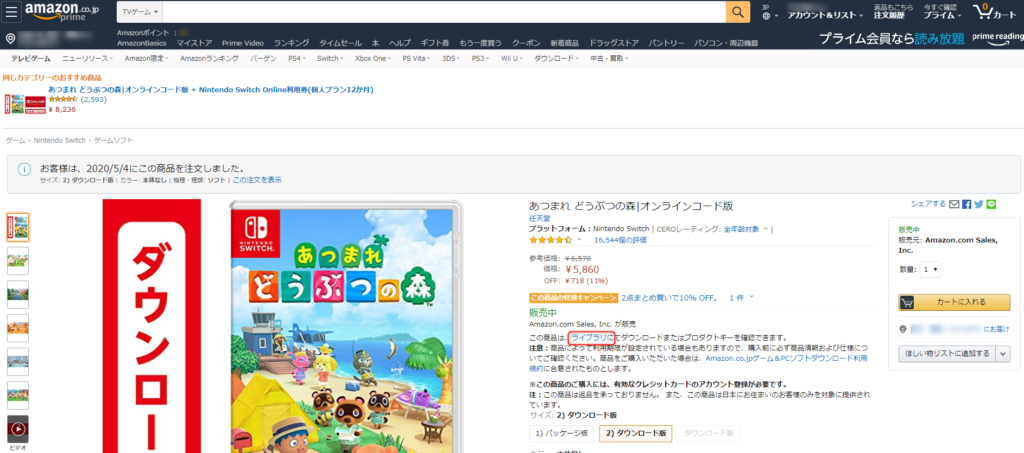Share via email envelope icon
This screenshot has width=1024, height=453.
955,204
